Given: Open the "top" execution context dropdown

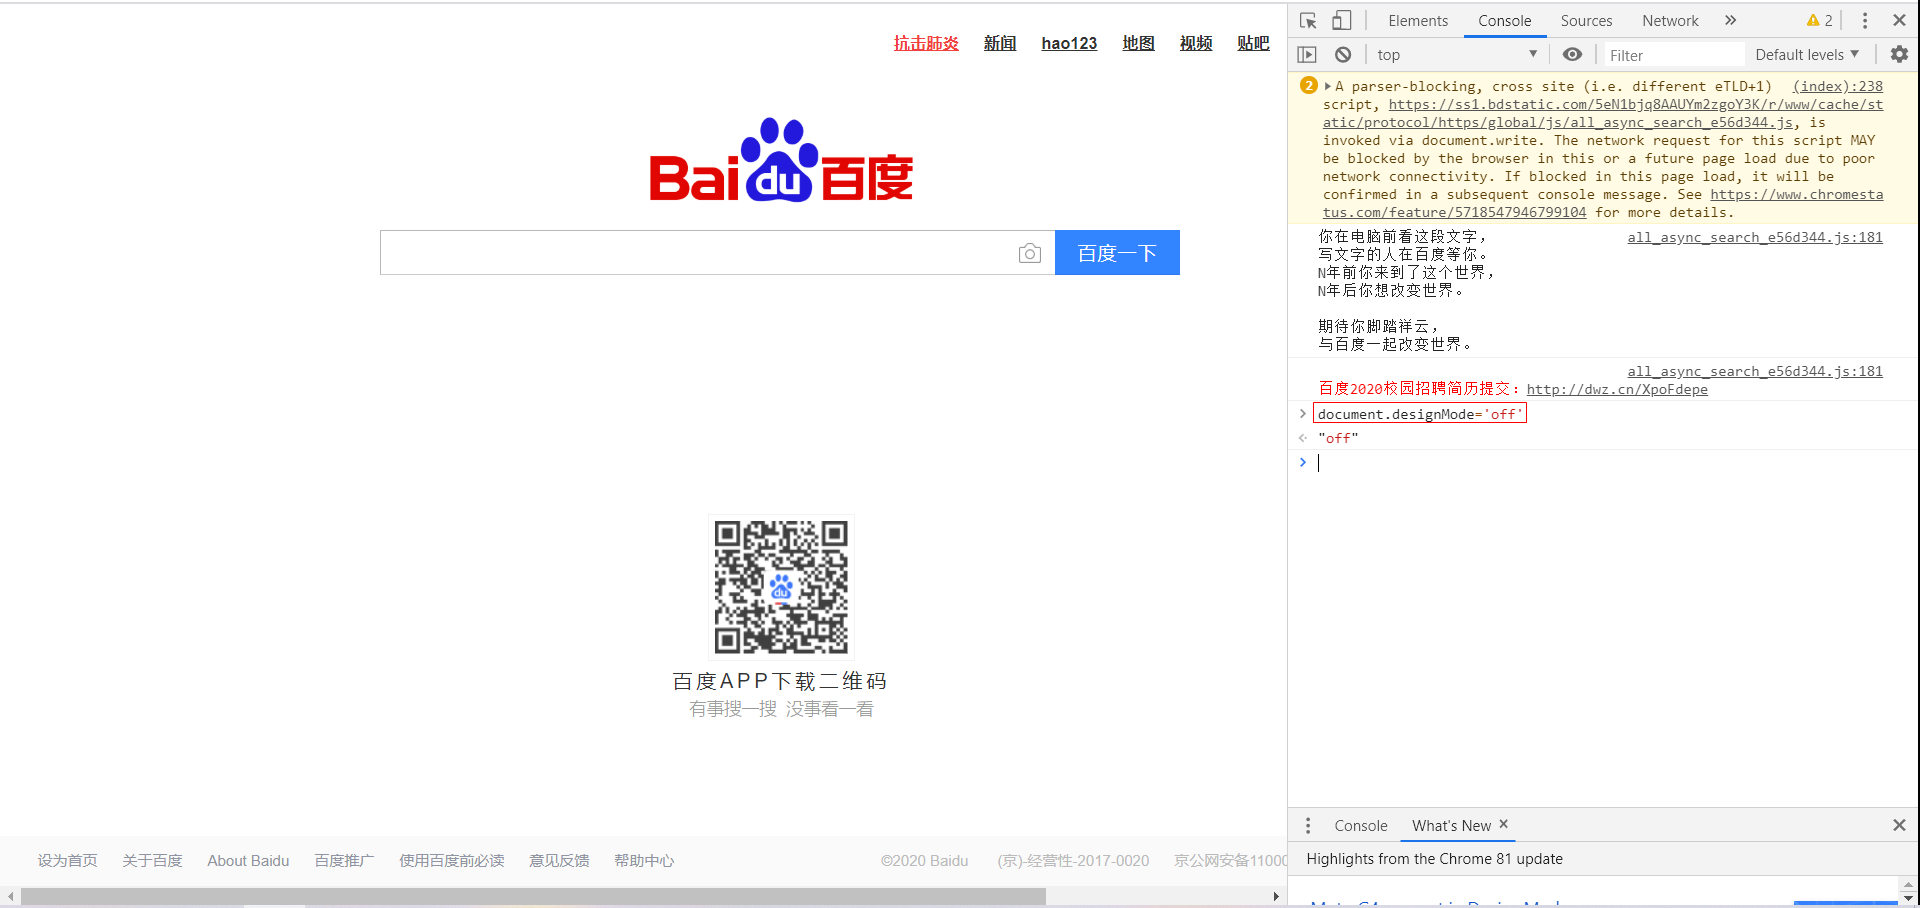Looking at the screenshot, I should [x=1456, y=54].
